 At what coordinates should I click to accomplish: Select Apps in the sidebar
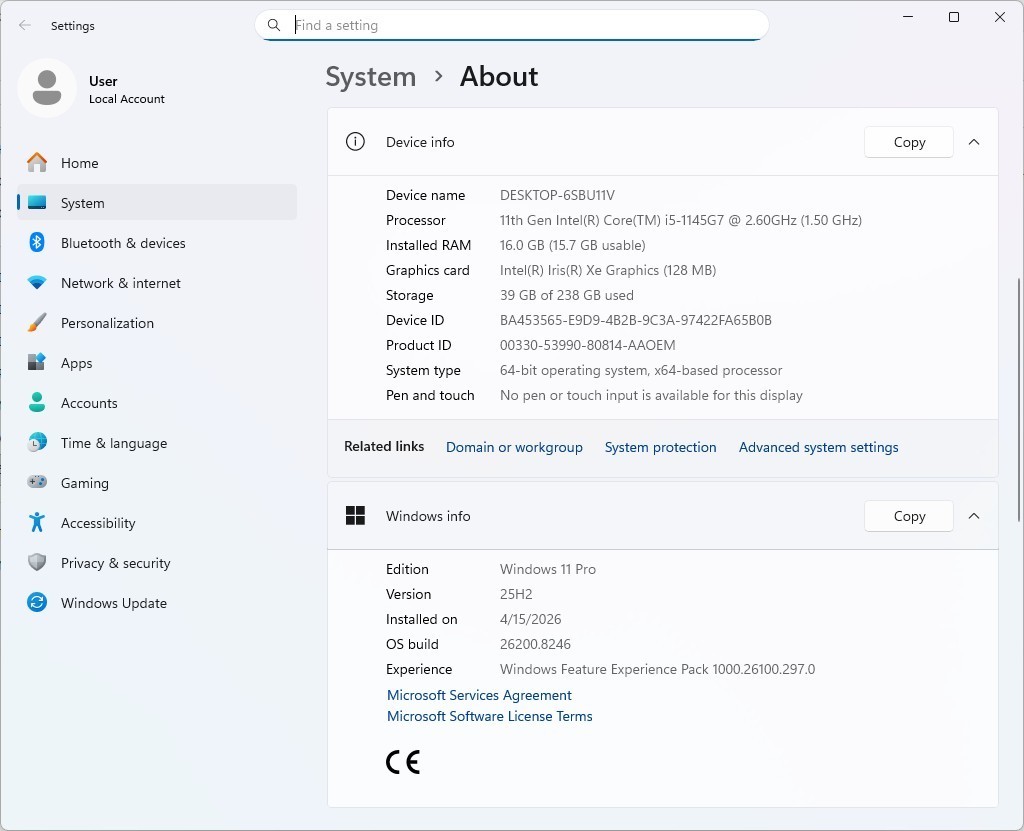[157, 363]
